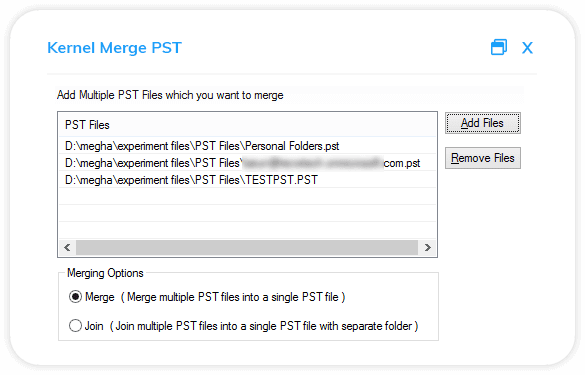
Task: Select the Merge radio option
Action: (x=75, y=297)
